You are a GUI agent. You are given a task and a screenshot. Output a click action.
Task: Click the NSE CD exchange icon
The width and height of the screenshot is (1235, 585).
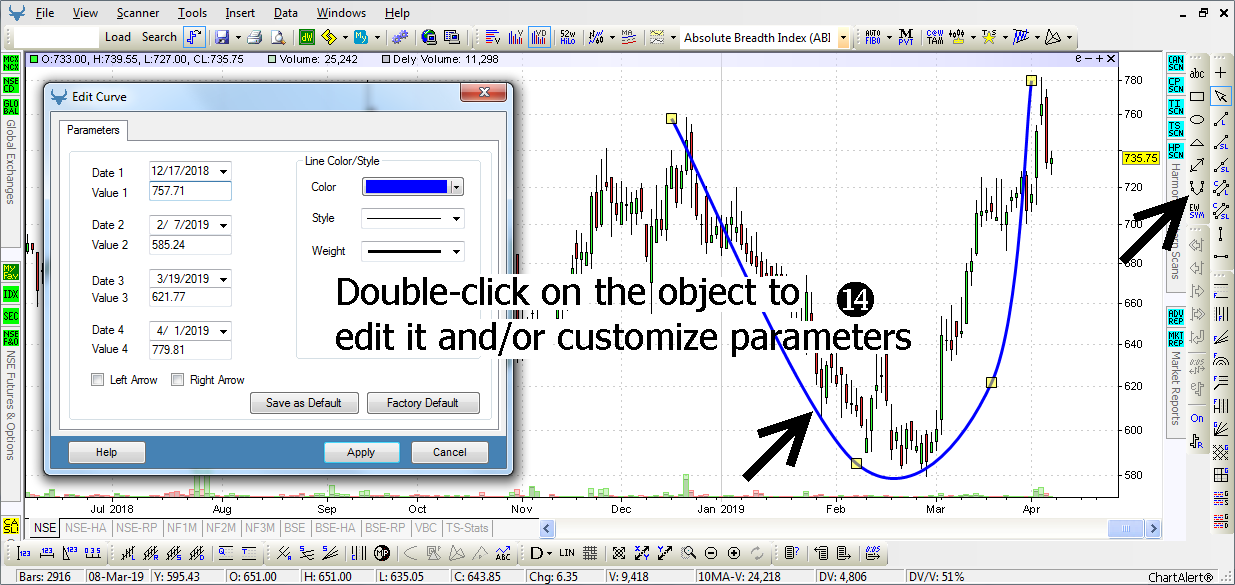[x=11, y=85]
